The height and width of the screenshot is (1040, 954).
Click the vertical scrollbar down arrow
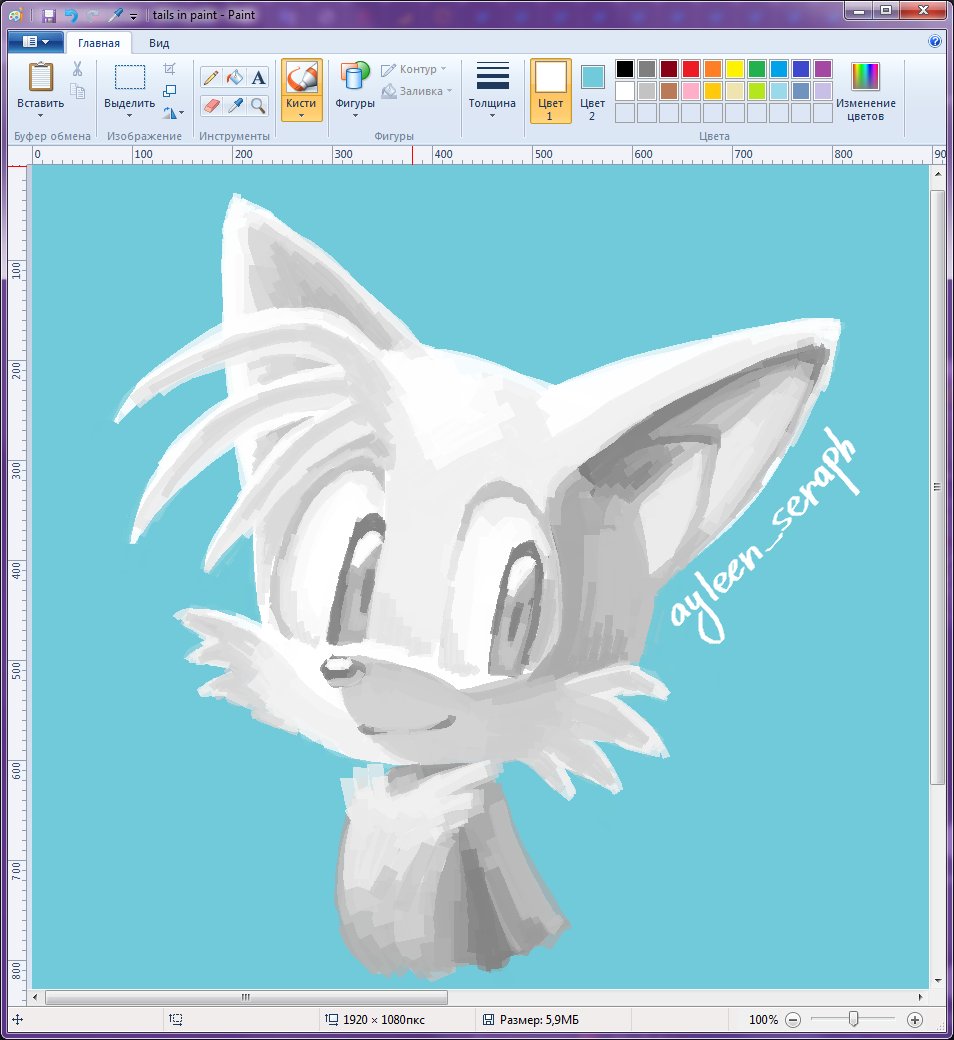[937, 980]
